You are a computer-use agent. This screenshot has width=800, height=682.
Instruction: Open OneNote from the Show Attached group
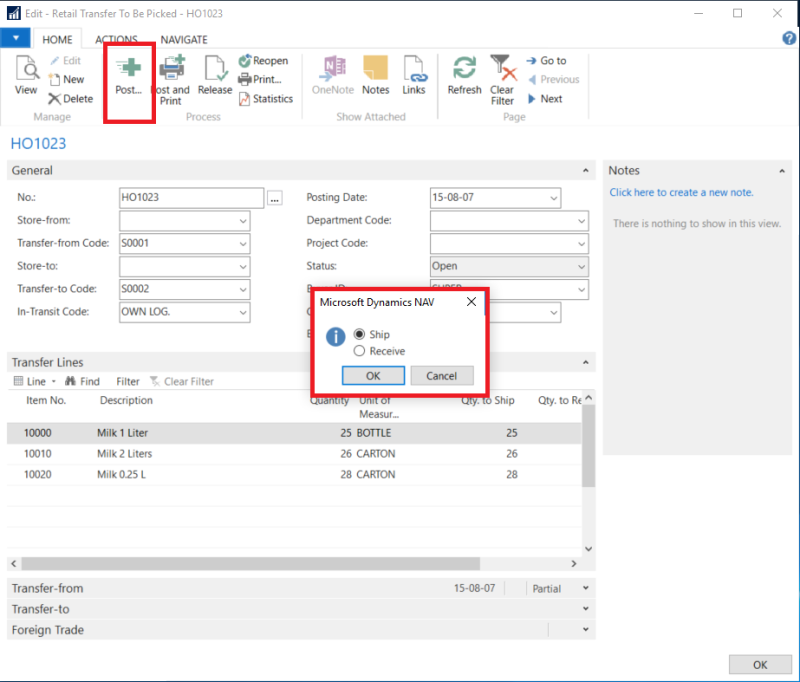pyautogui.click(x=332, y=79)
